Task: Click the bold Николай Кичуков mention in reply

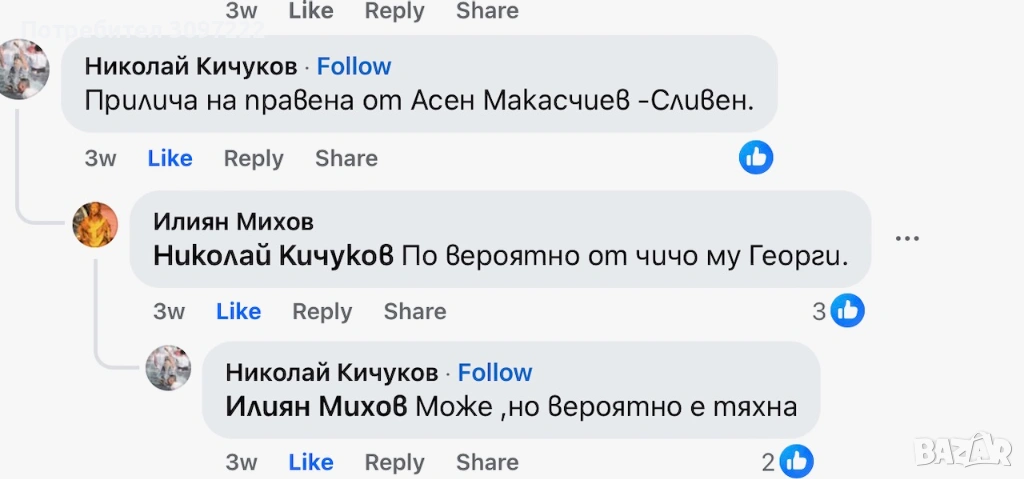Action: pyautogui.click(x=273, y=256)
